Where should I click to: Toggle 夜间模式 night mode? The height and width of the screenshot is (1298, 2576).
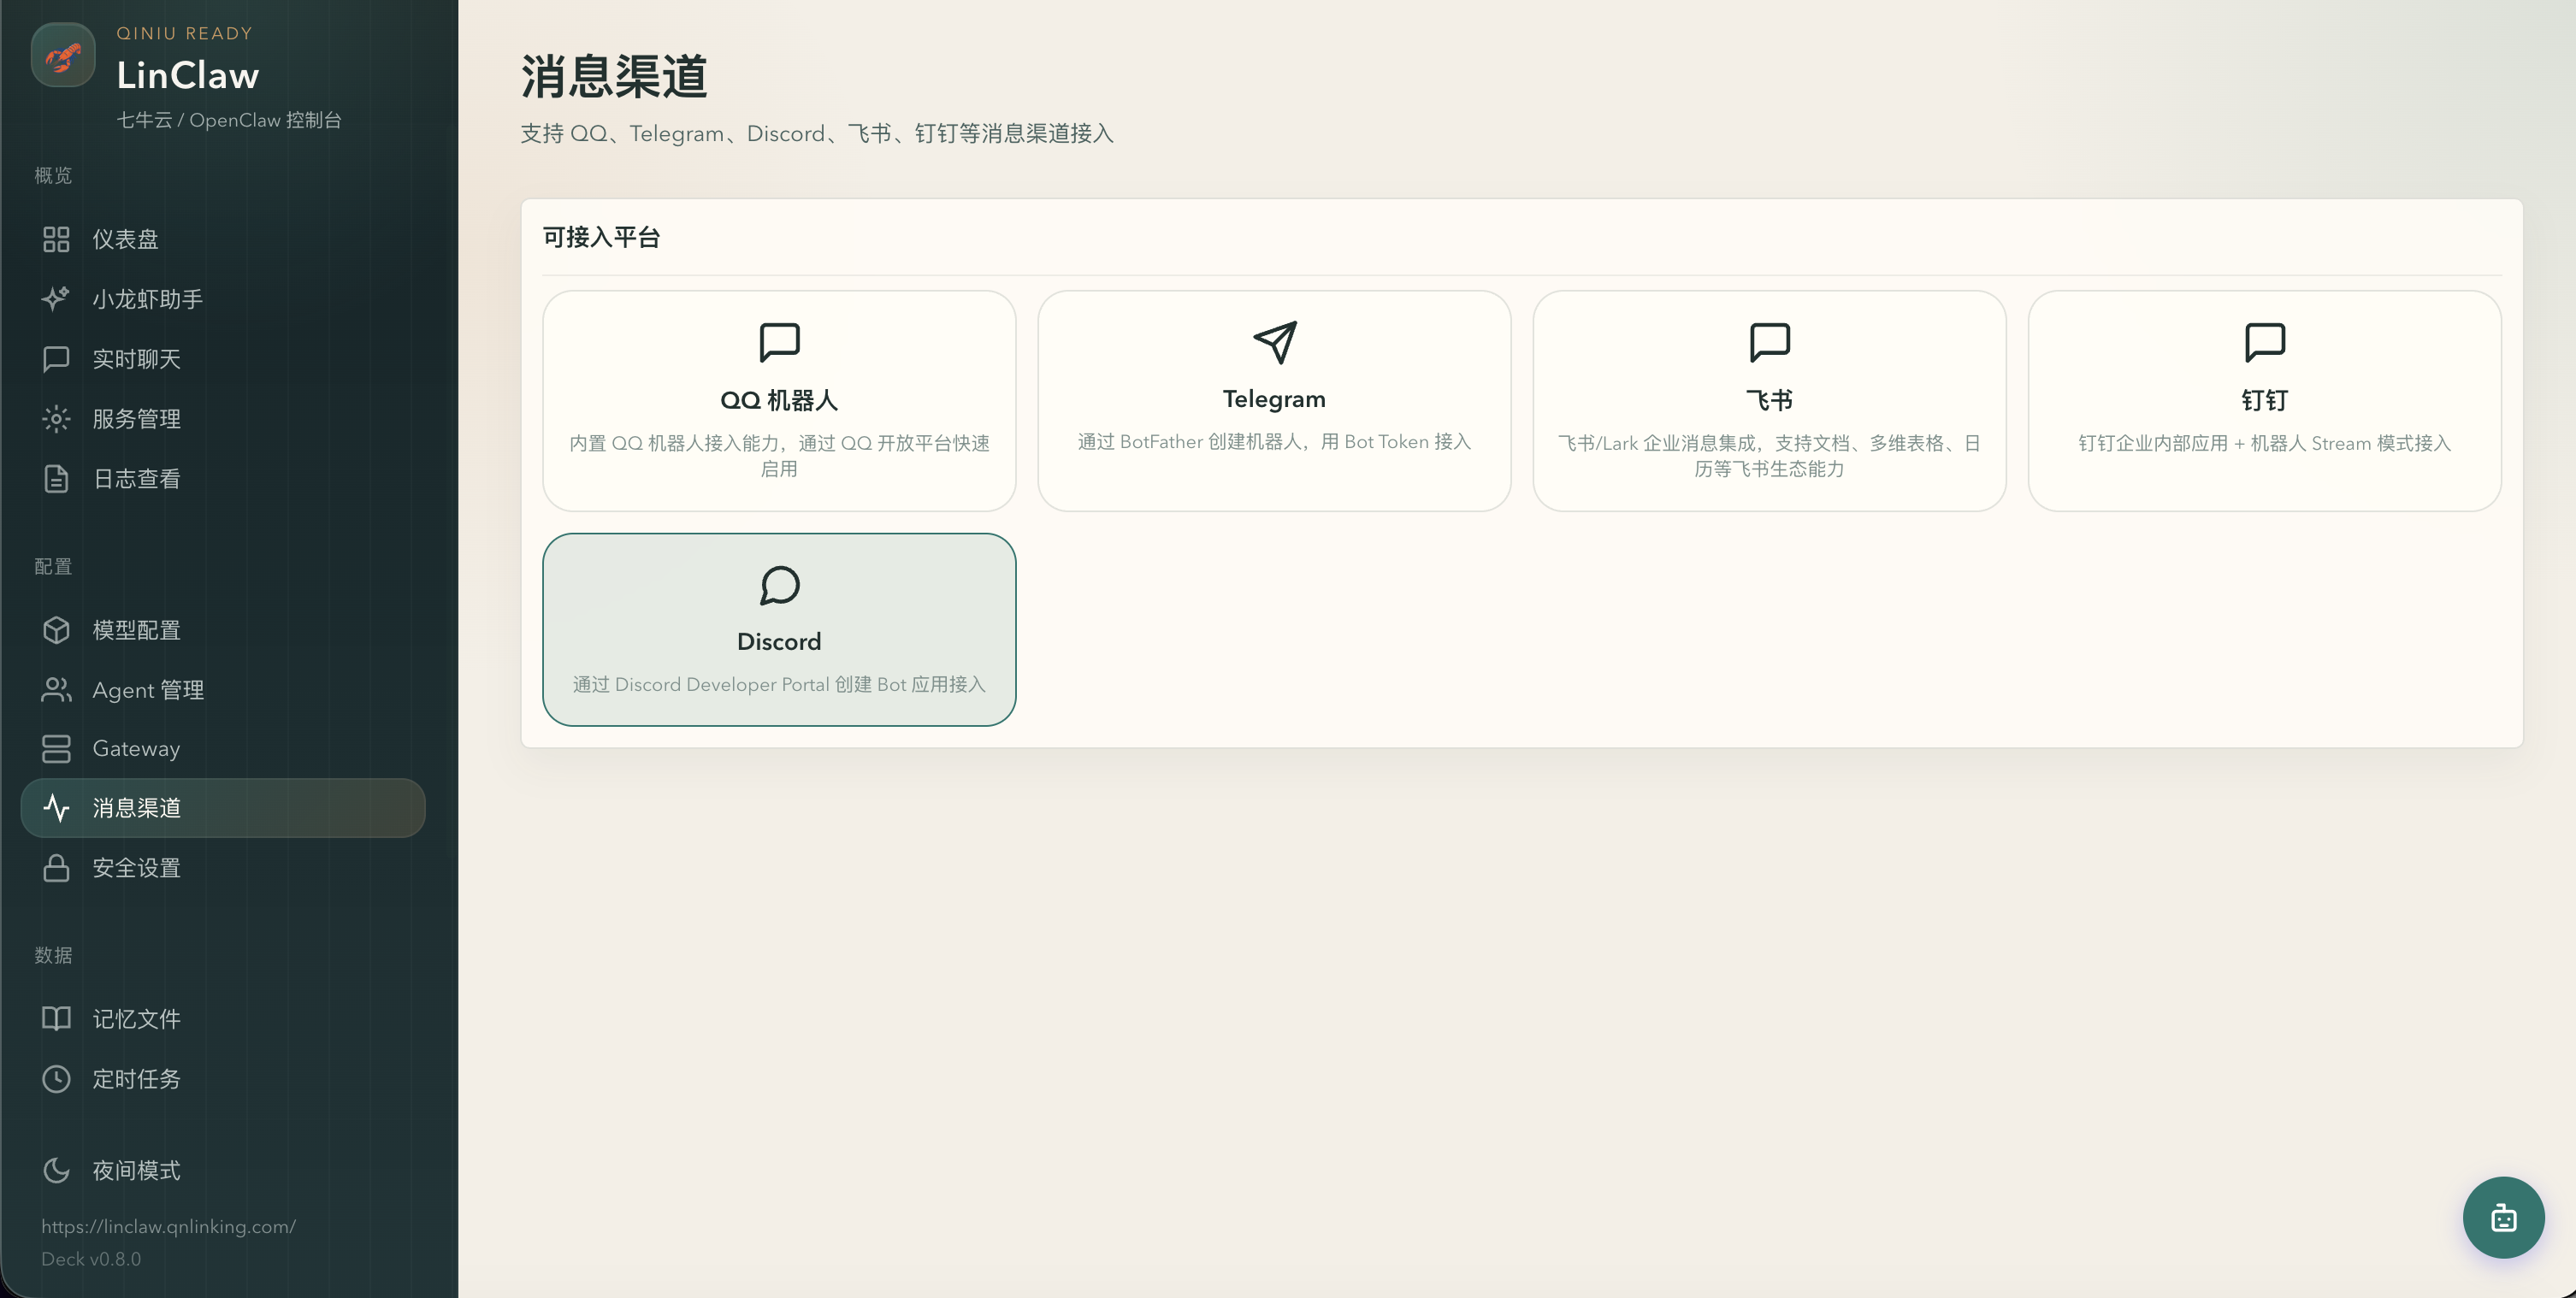click(56, 1170)
